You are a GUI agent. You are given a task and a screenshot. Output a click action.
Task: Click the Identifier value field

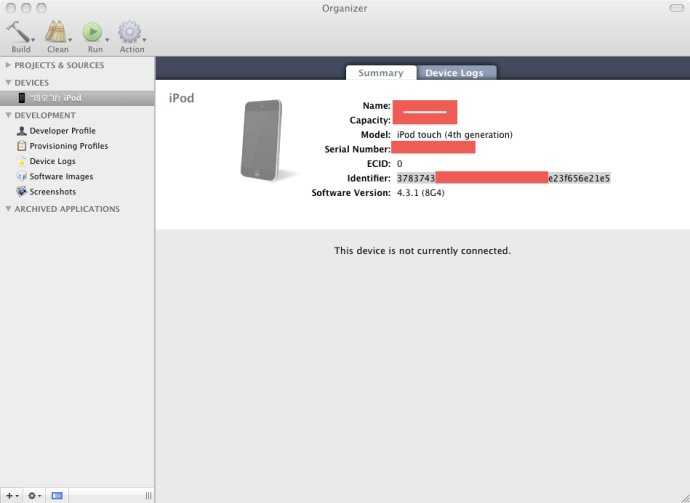(x=503, y=178)
